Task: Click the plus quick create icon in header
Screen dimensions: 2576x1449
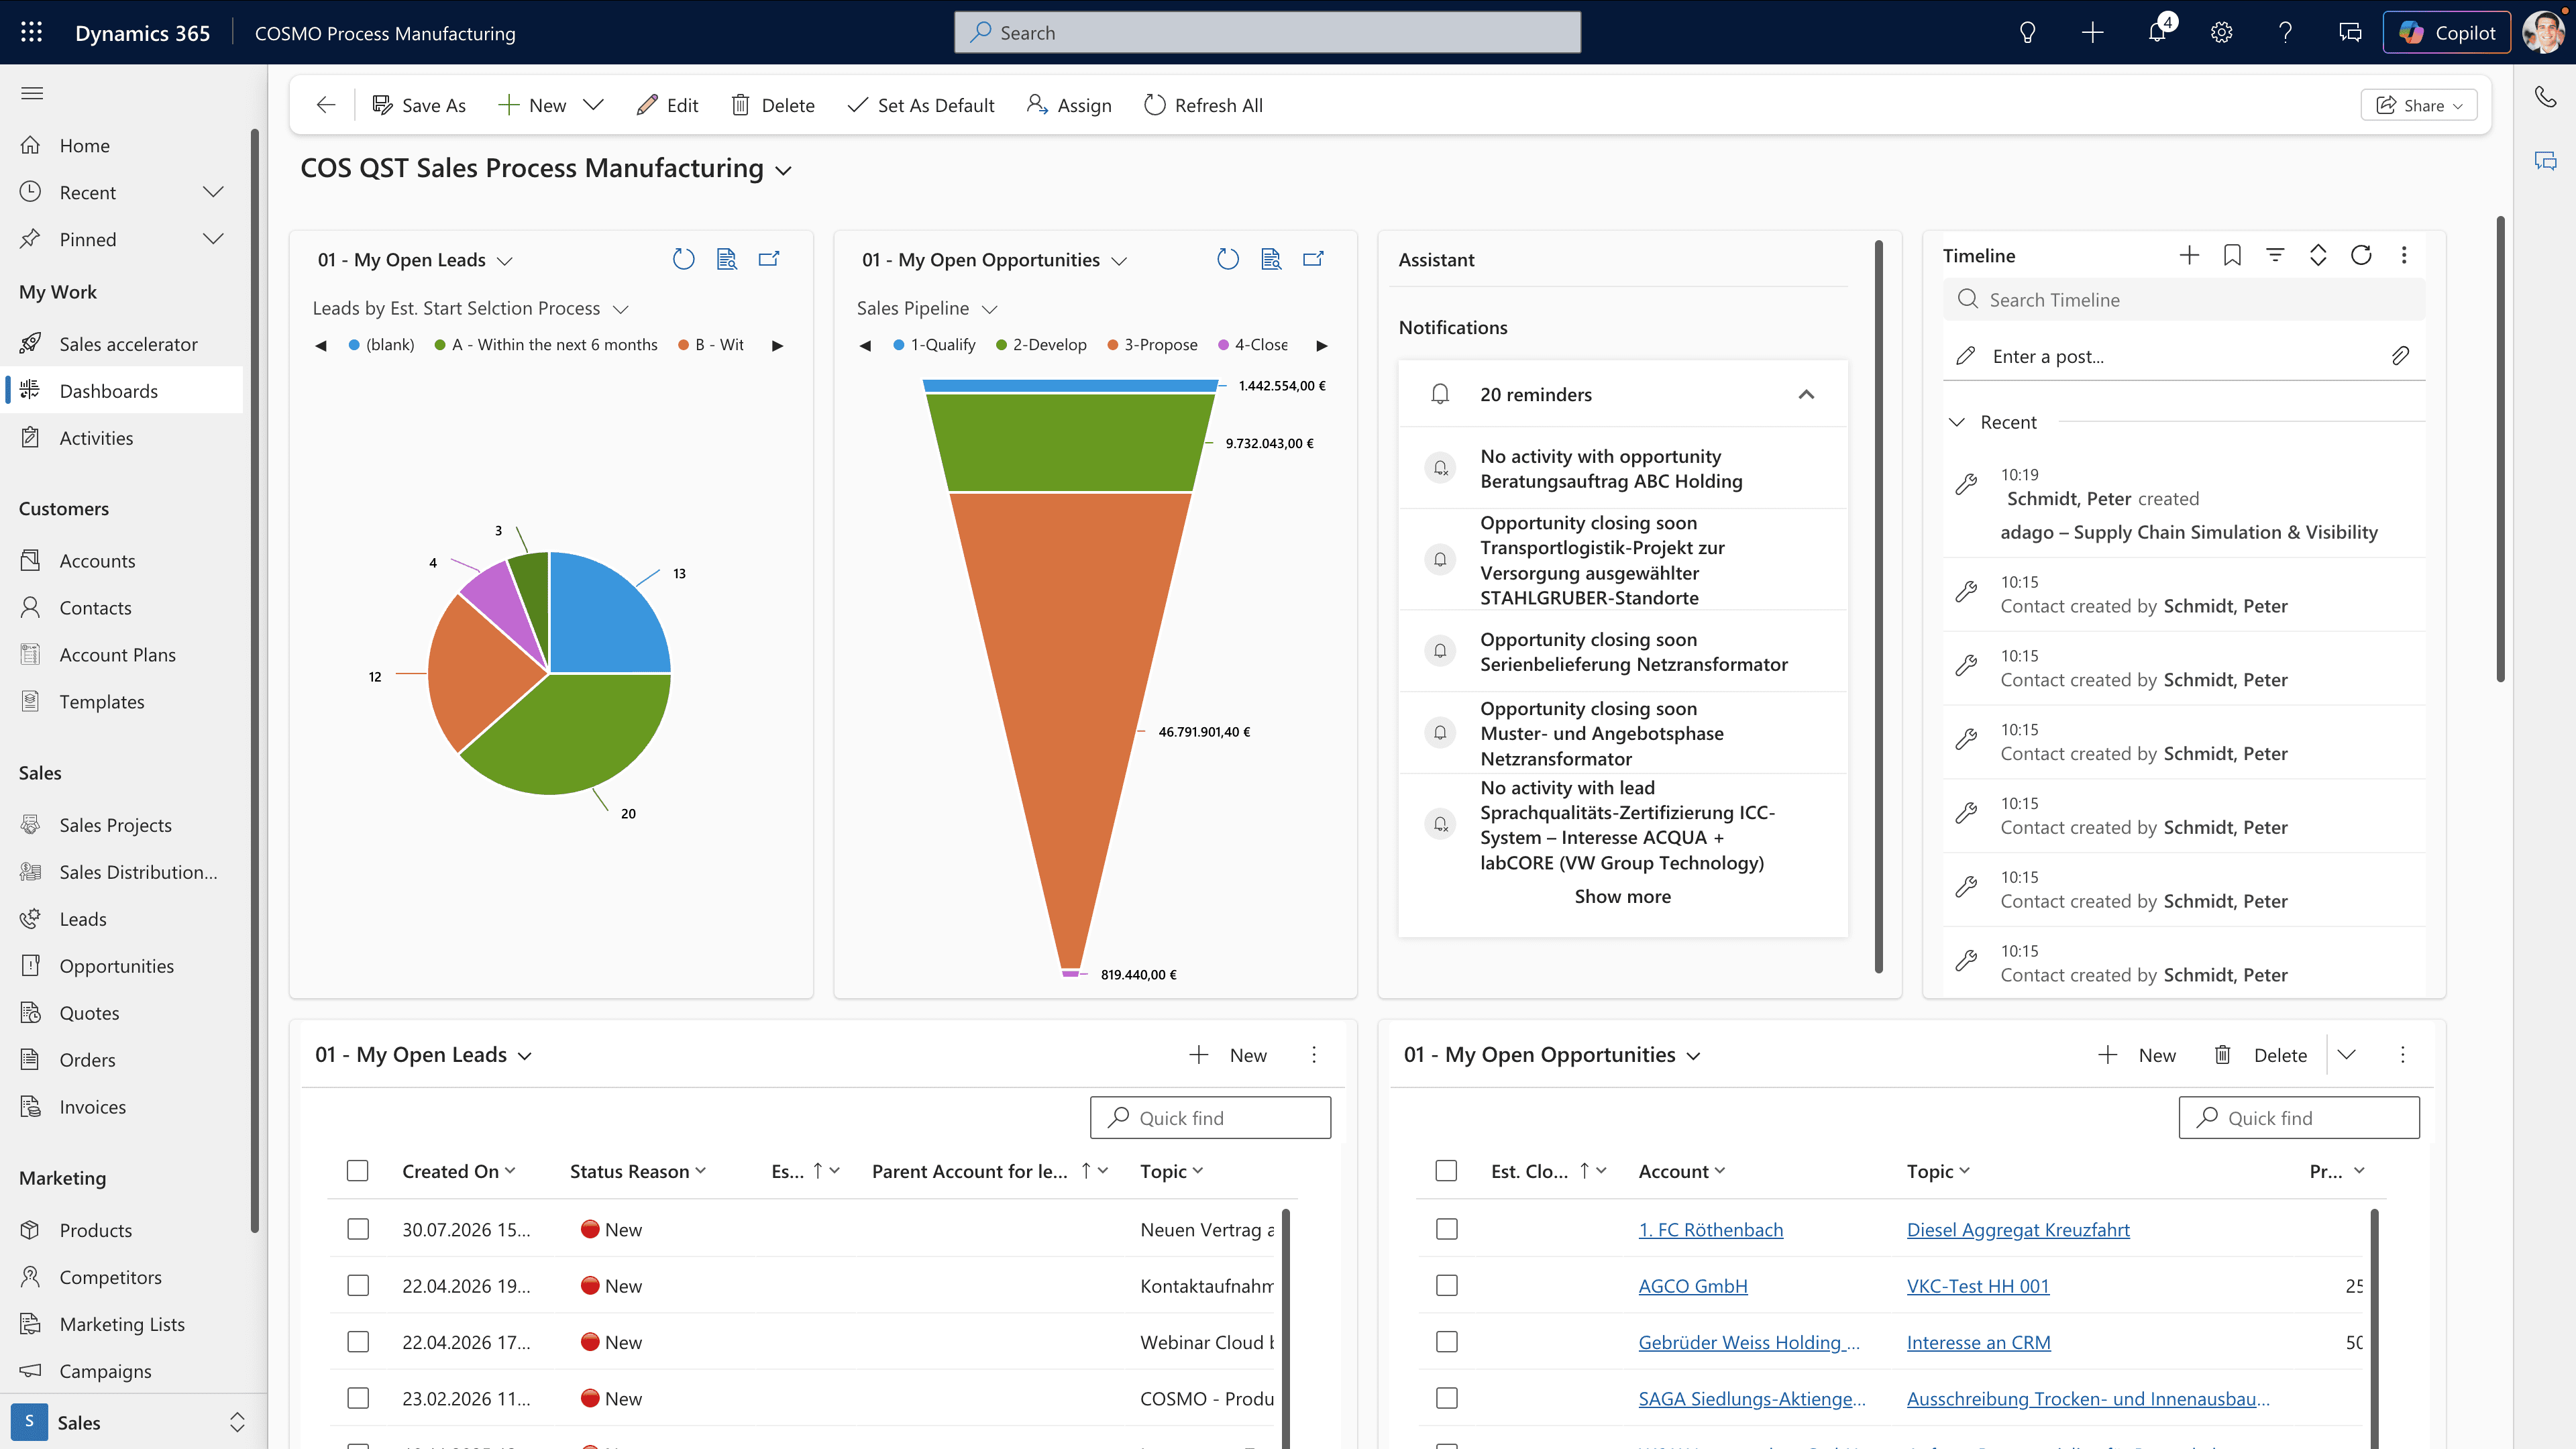Action: click(2092, 32)
